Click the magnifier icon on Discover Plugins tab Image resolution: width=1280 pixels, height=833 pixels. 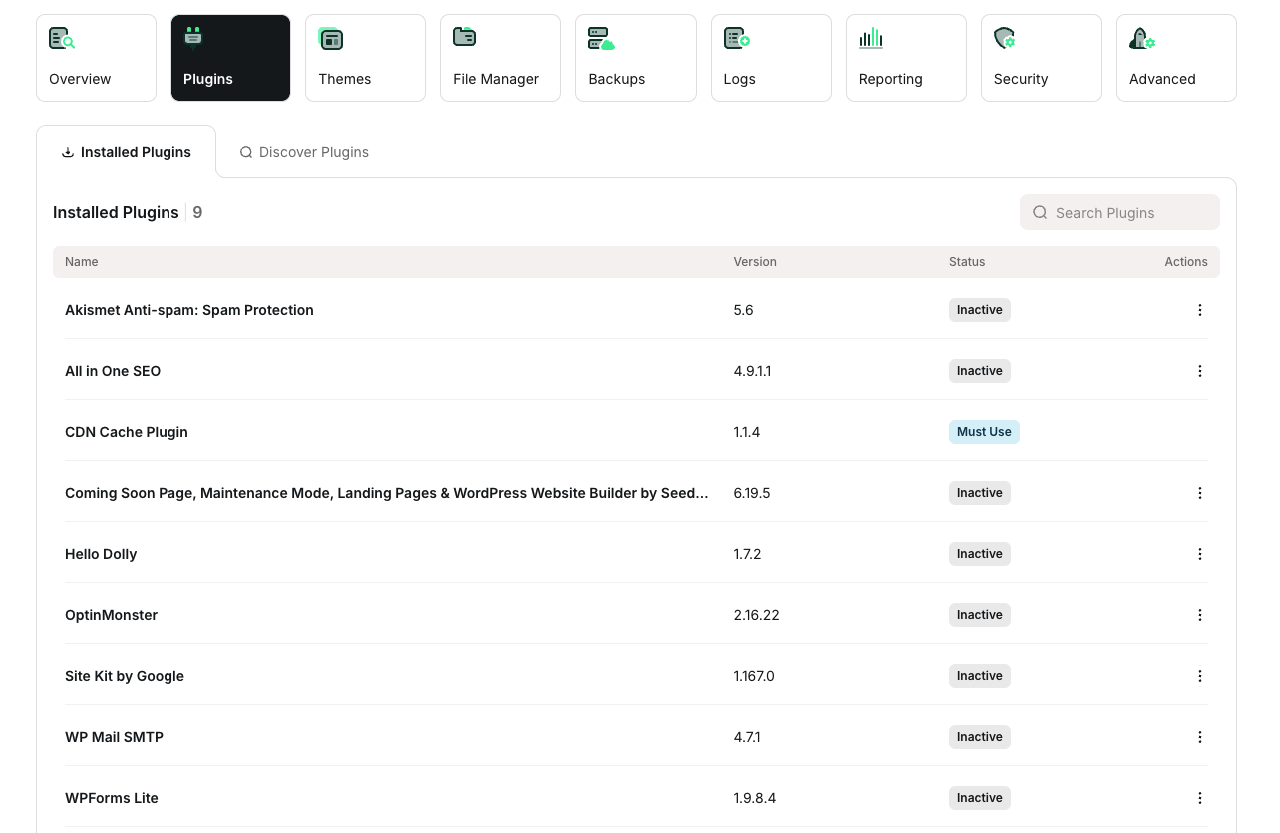click(246, 152)
